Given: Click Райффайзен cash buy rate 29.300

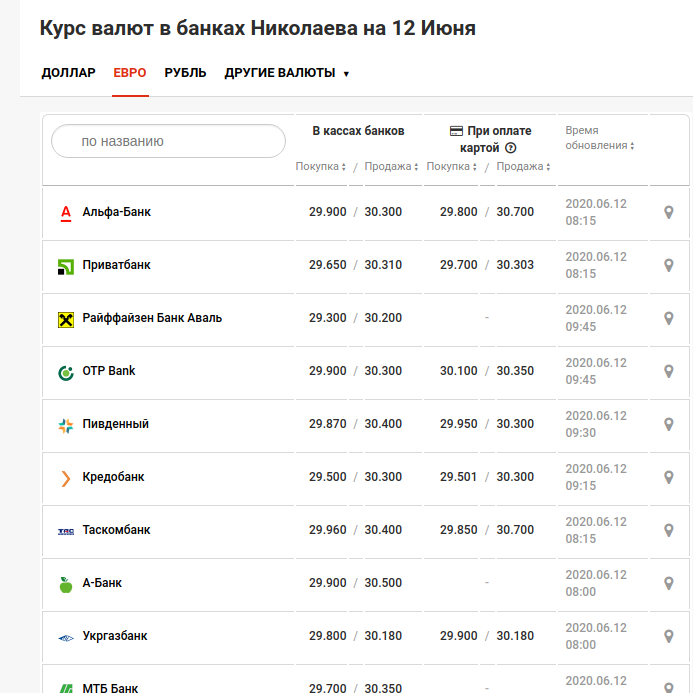Looking at the screenshot, I should point(327,318).
